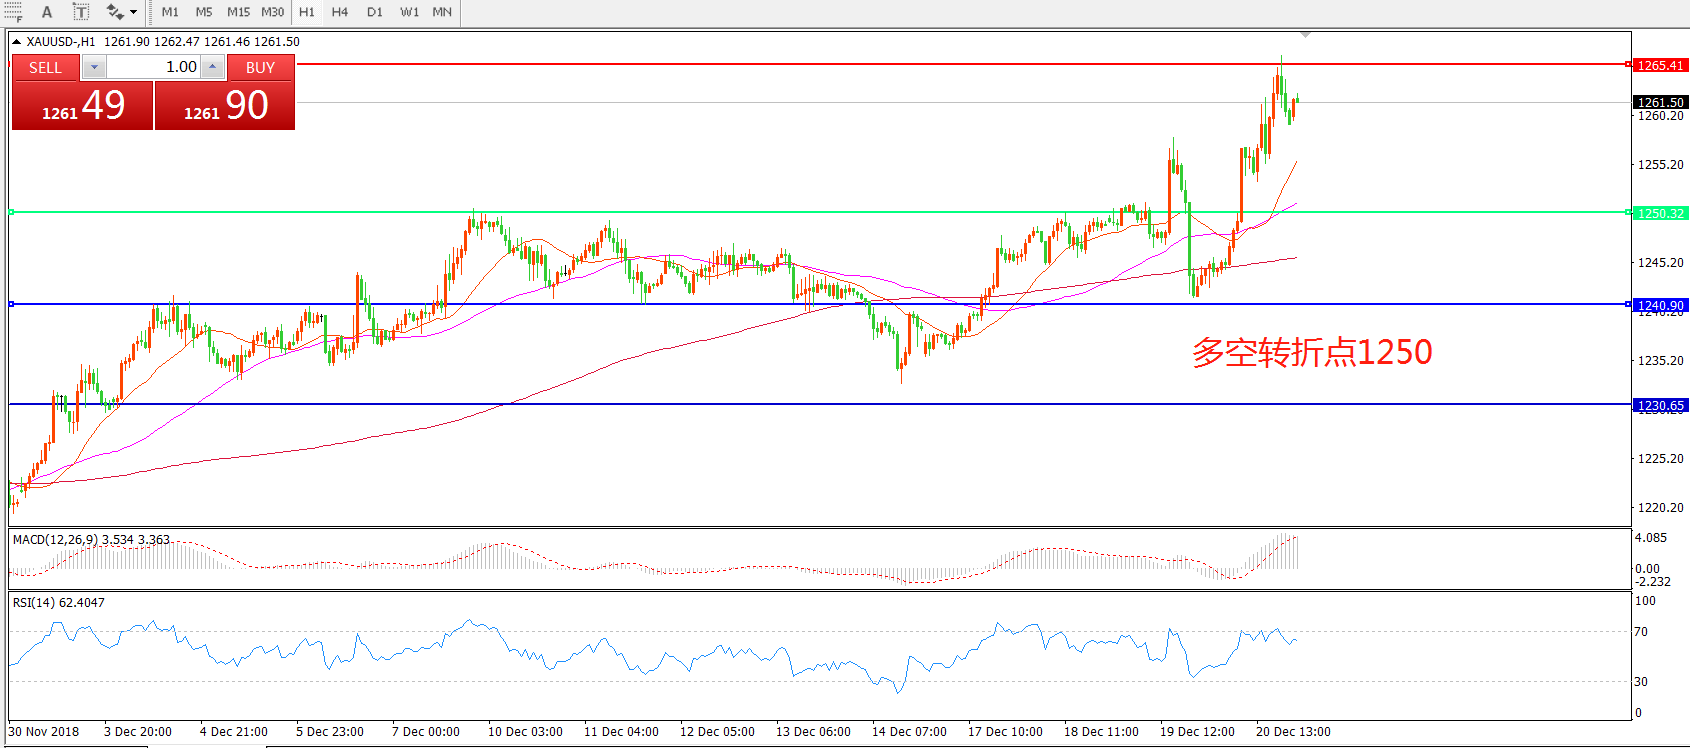
Task: Click the red Chinese text label 1250
Action: pyautogui.click(x=1311, y=352)
